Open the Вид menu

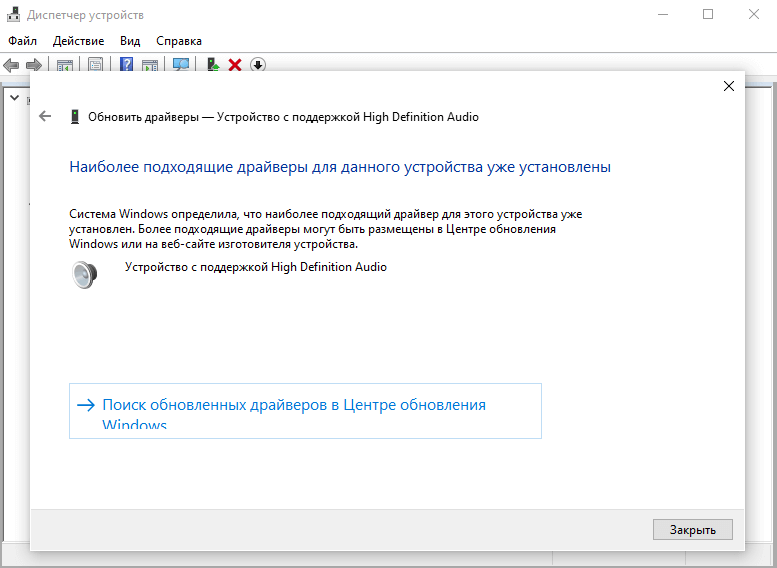tap(130, 41)
